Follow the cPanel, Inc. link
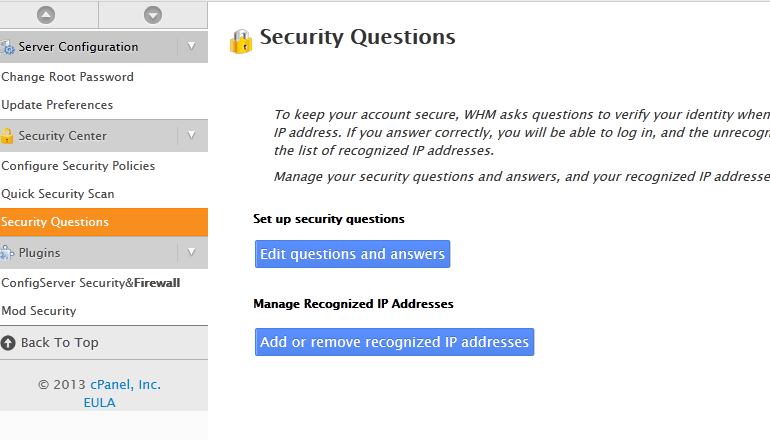770x440 pixels. [125, 385]
